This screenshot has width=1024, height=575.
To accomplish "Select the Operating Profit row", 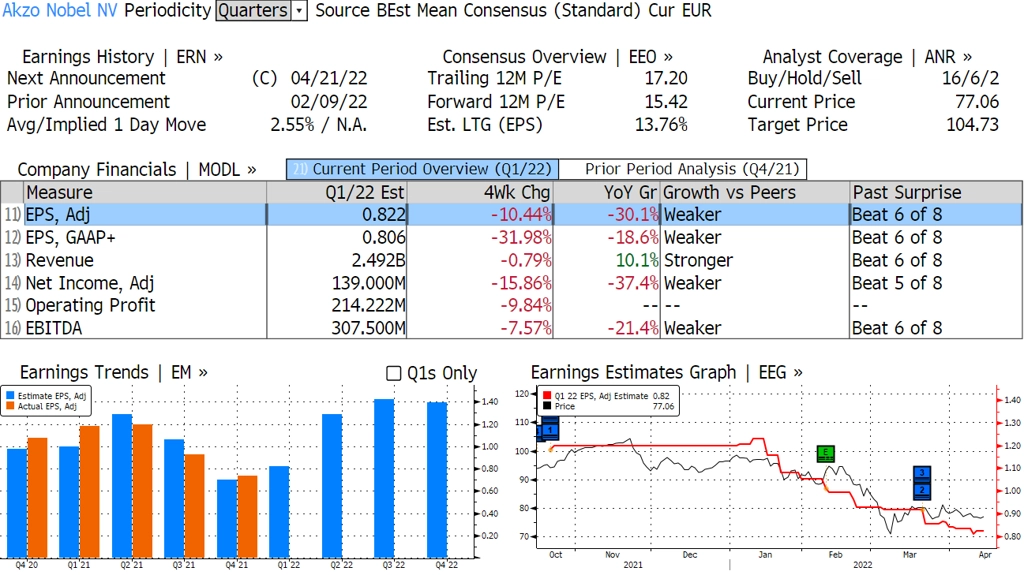I will point(511,305).
